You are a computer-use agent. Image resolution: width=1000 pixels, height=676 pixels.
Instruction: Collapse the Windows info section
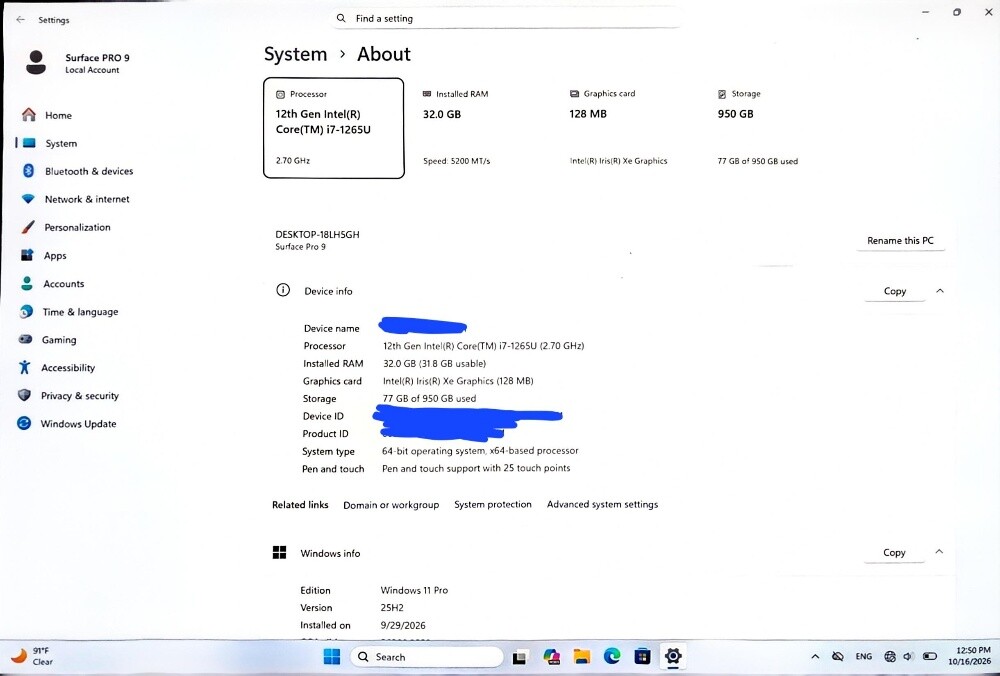pos(939,552)
